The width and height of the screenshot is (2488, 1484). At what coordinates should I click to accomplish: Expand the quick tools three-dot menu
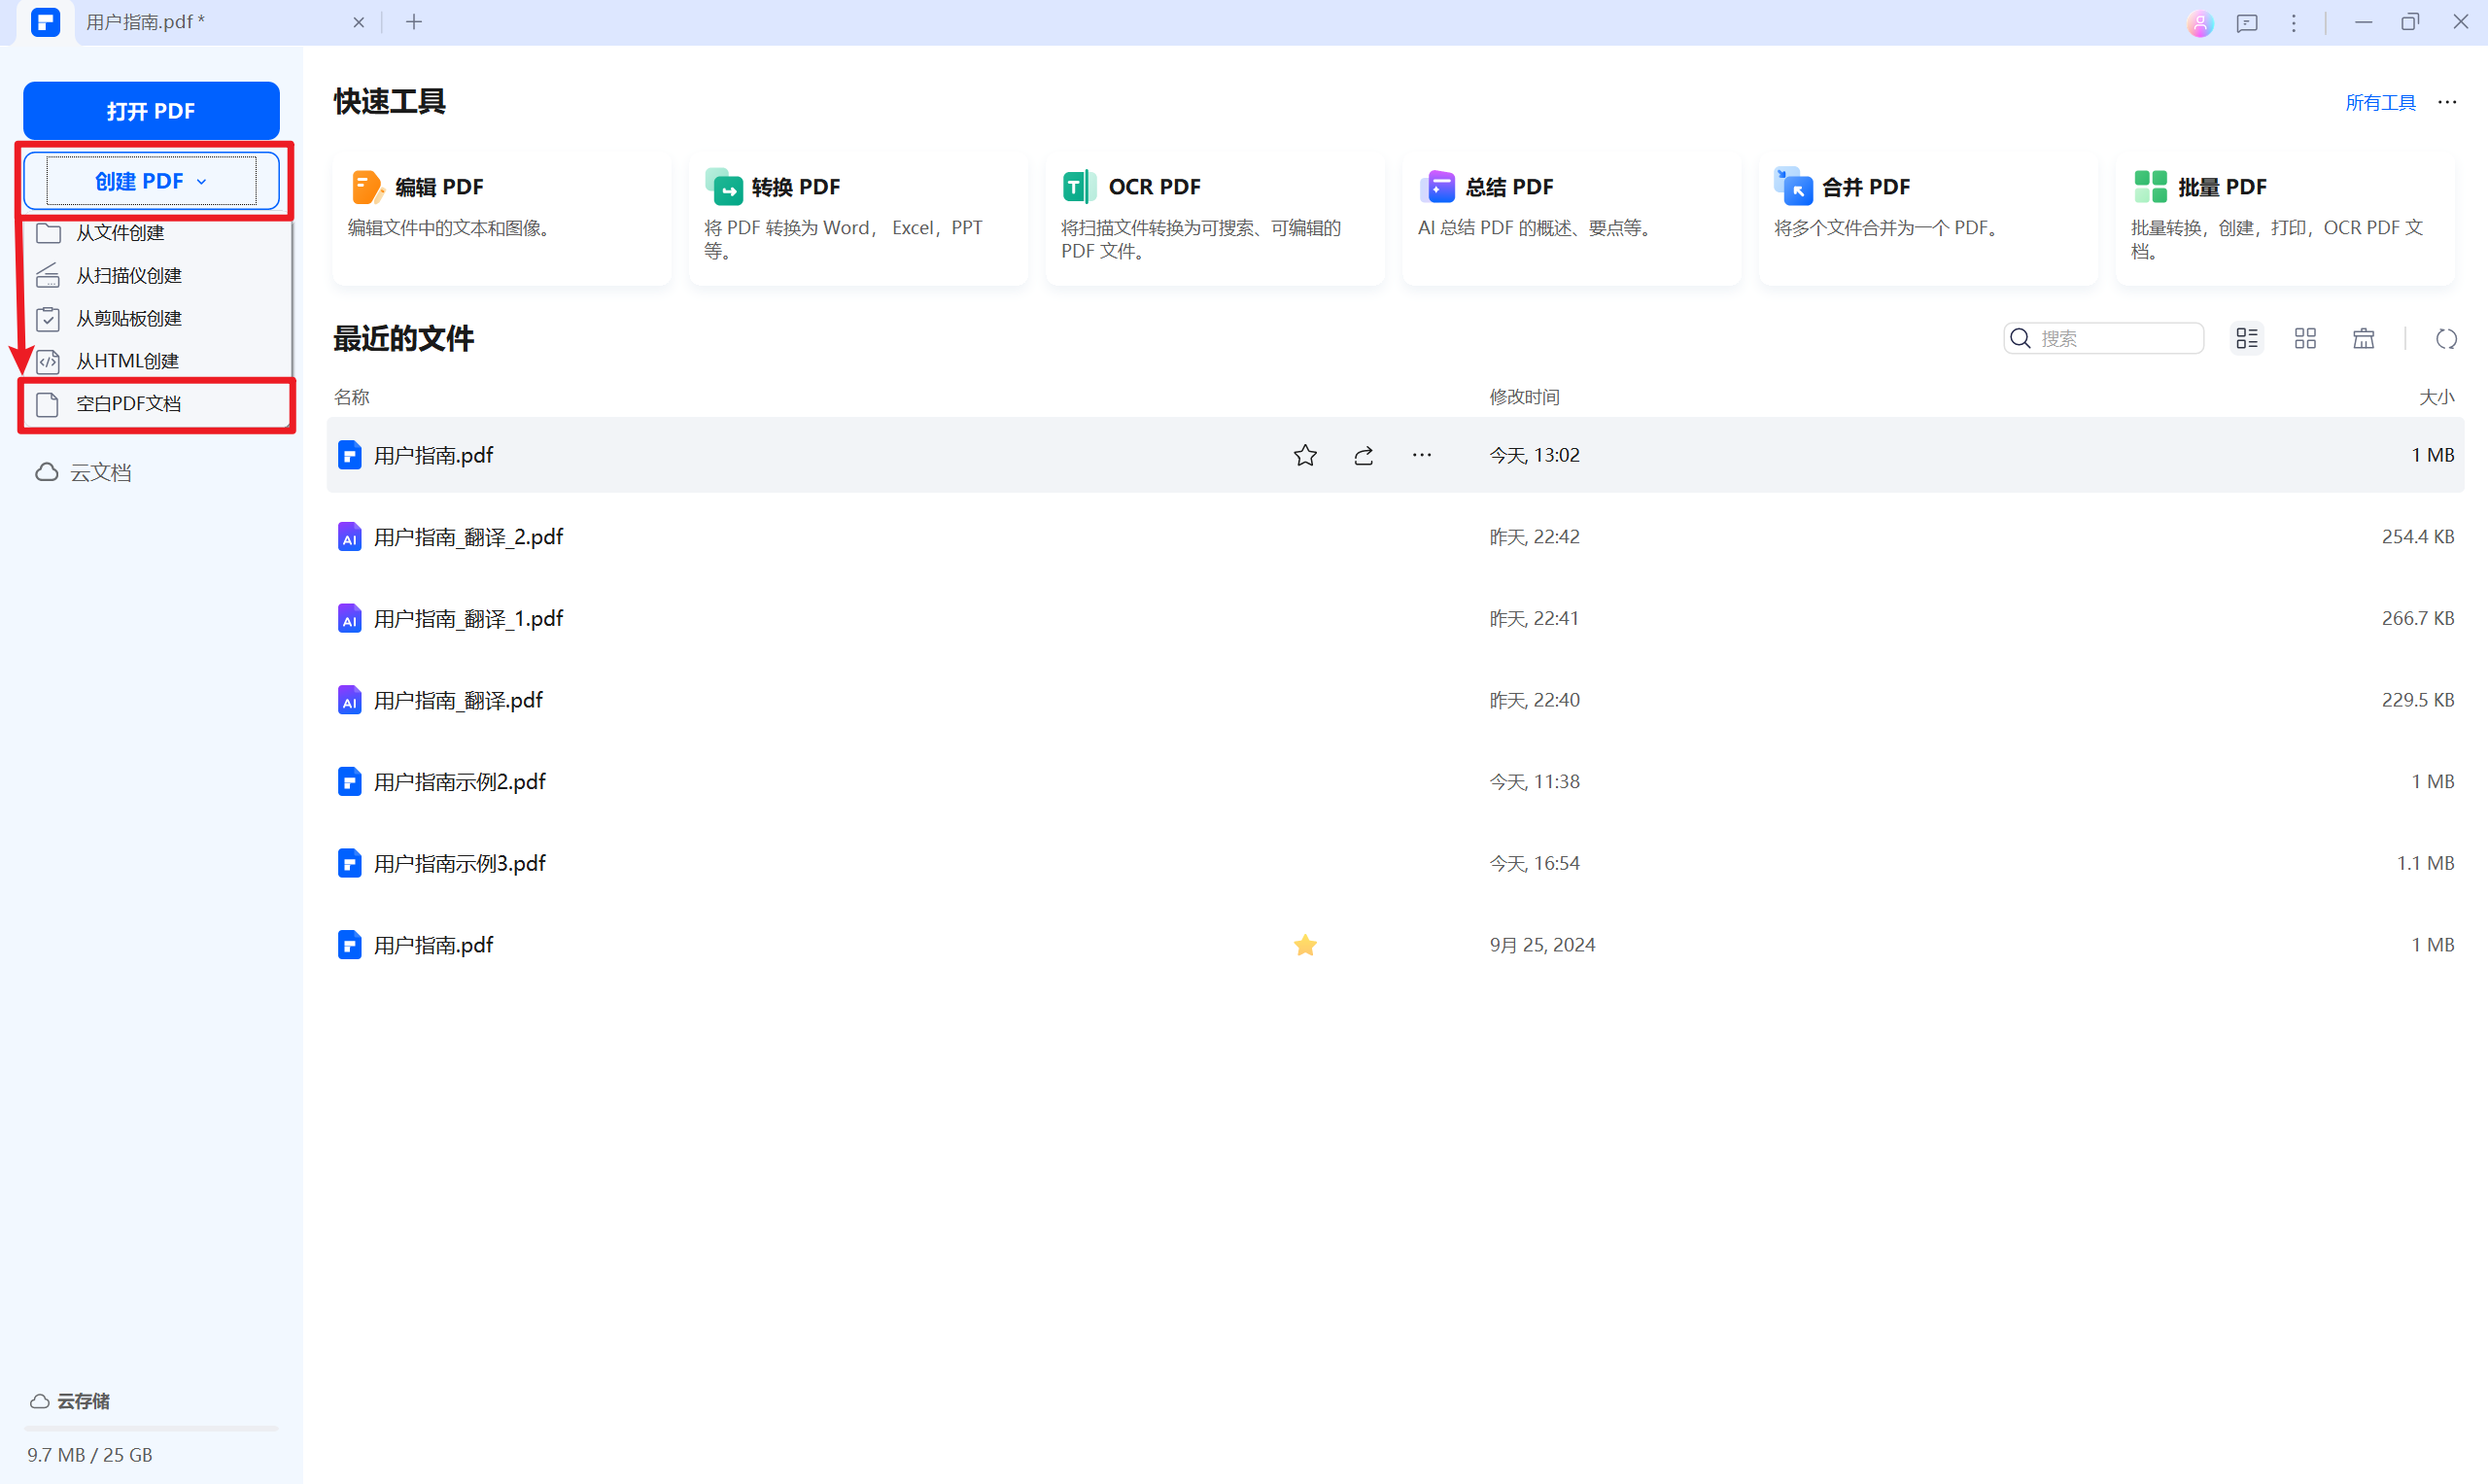[2446, 102]
